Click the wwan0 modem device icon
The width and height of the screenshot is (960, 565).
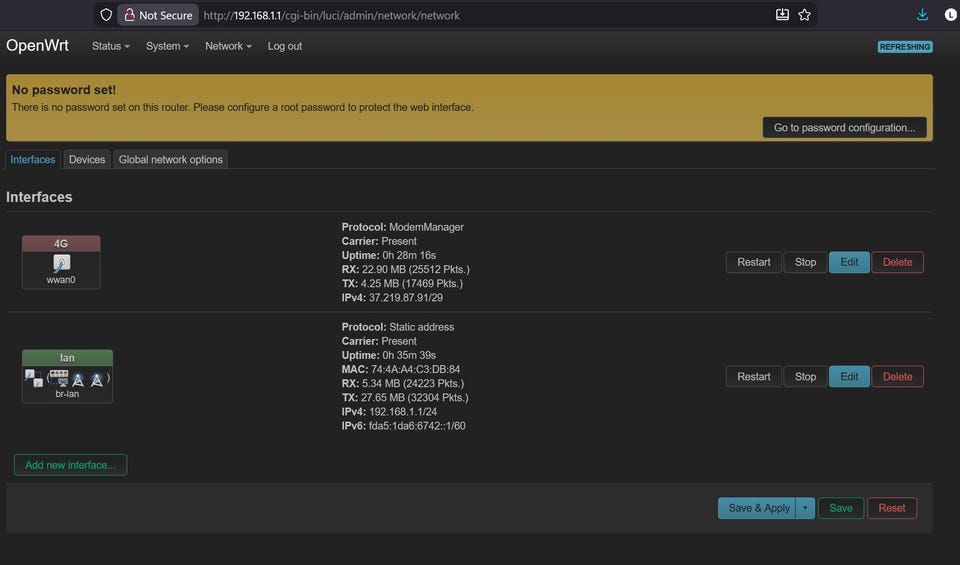(x=61, y=263)
